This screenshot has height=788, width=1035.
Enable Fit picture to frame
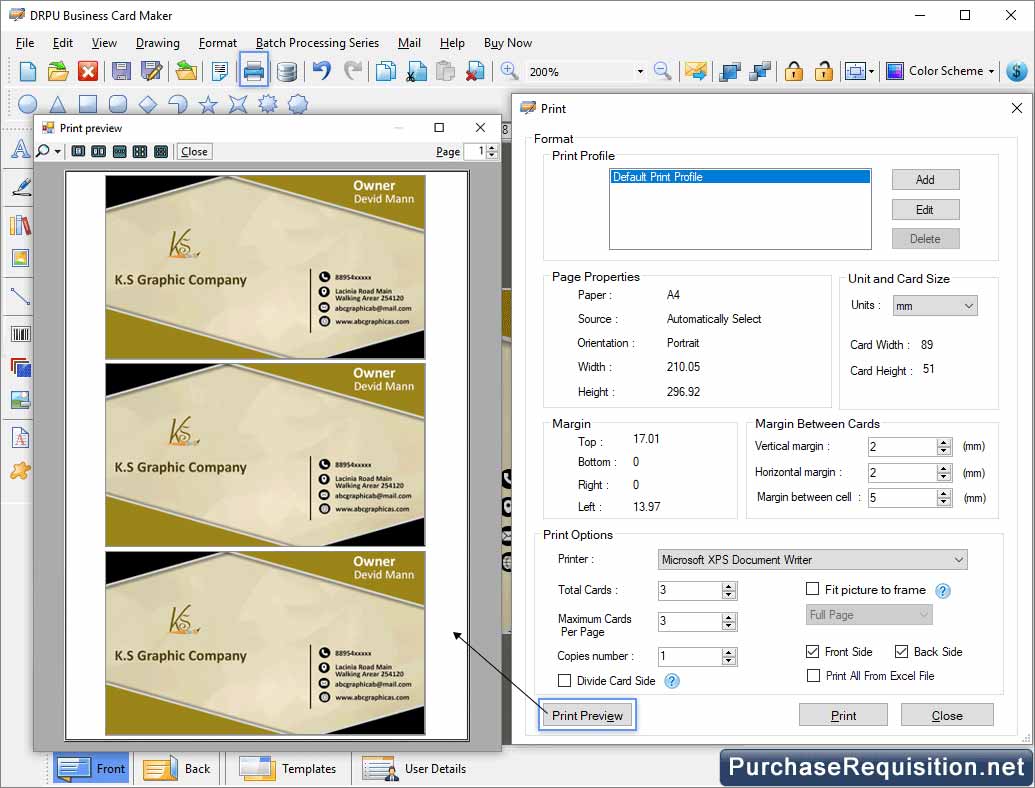[x=814, y=589]
